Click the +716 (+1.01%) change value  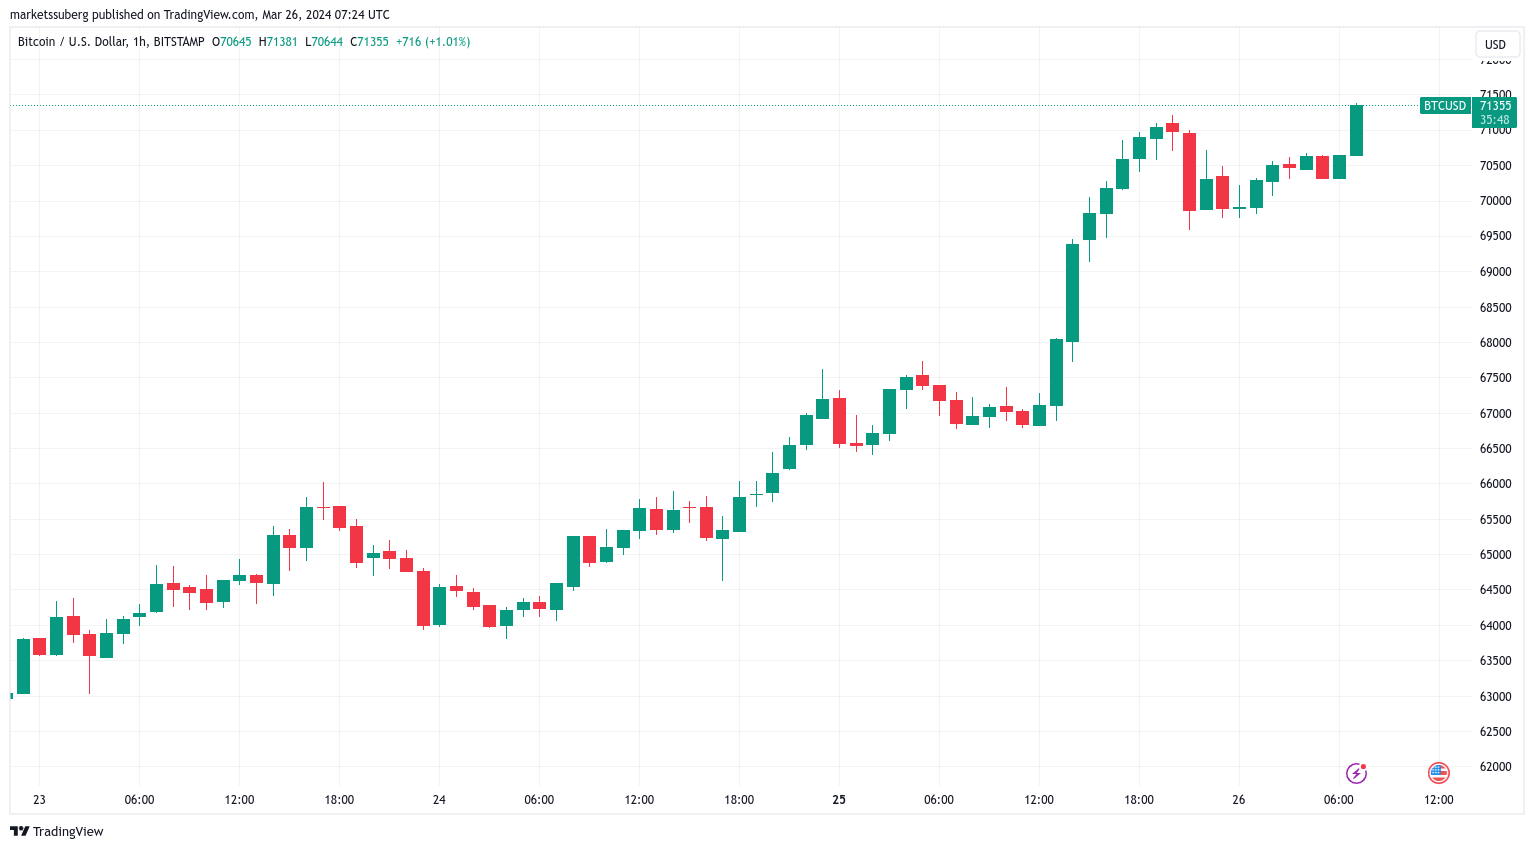click(x=433, y=42)
